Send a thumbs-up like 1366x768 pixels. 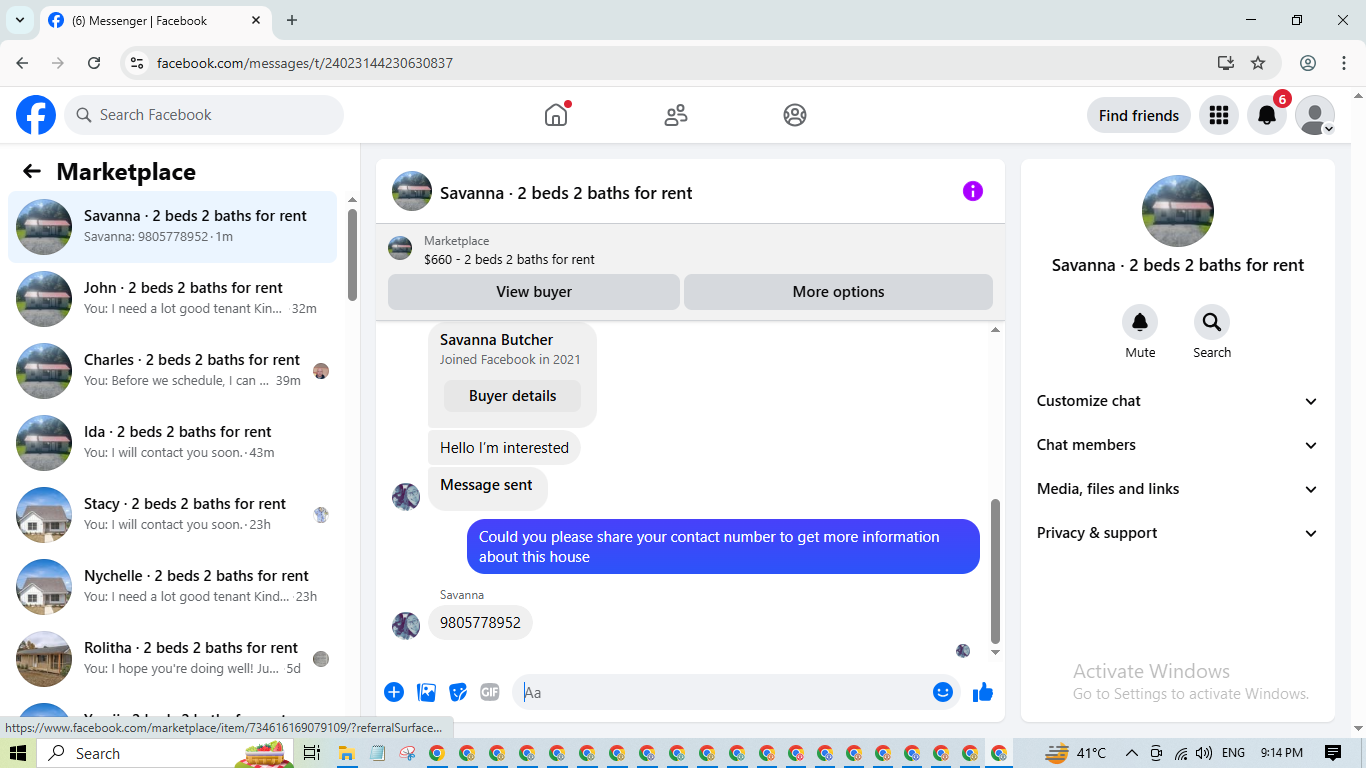click(x=983, y=692)
